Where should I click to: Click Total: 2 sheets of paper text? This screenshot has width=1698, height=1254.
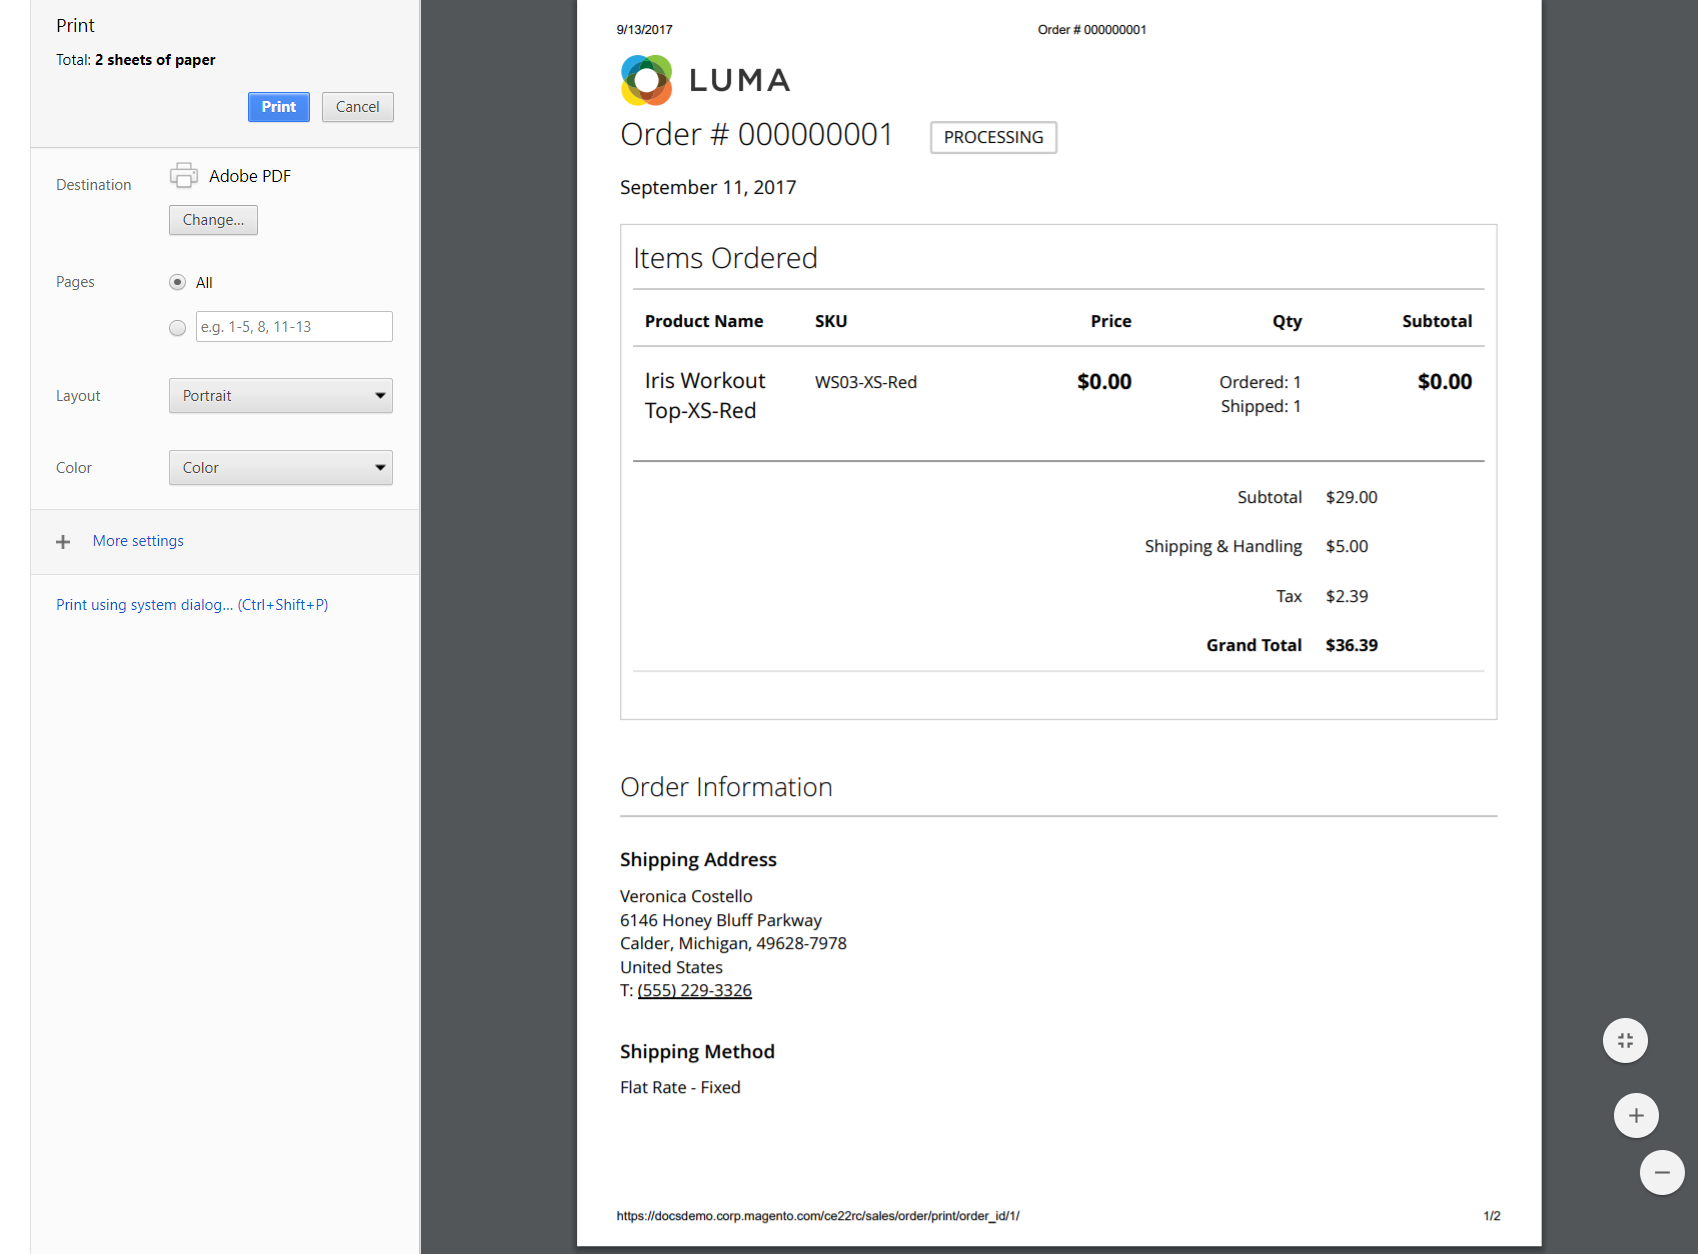pos(136,60)
